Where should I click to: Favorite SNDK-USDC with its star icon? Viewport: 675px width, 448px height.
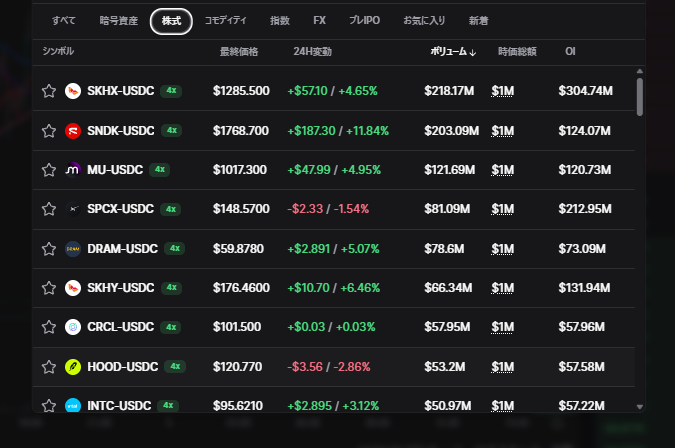pos(49,131)
